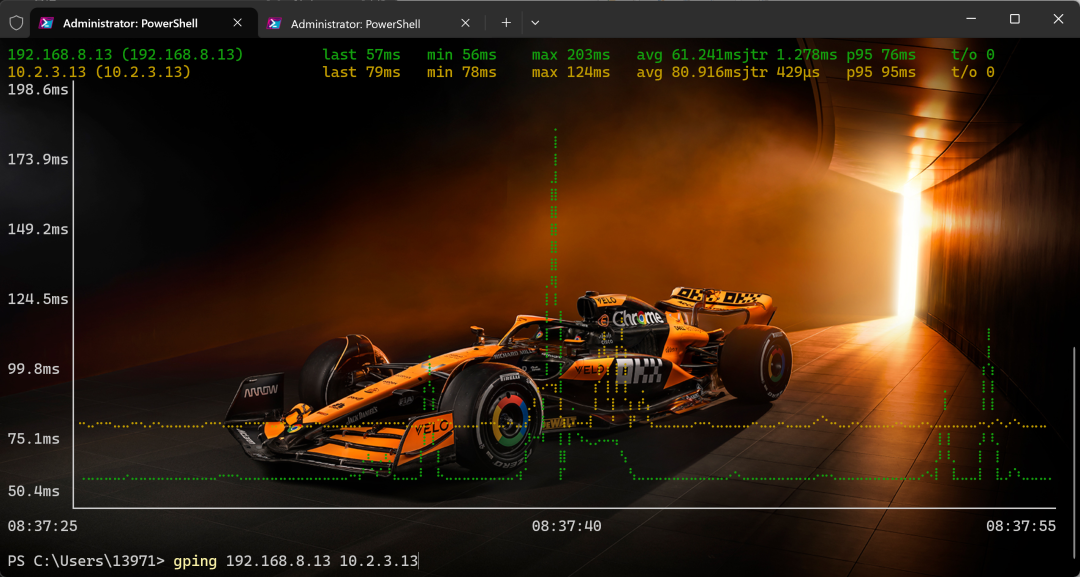This screenshot has width=1080, height=577.
Task: Maximize the terminal window
Action: click(x=1015, y=19)
